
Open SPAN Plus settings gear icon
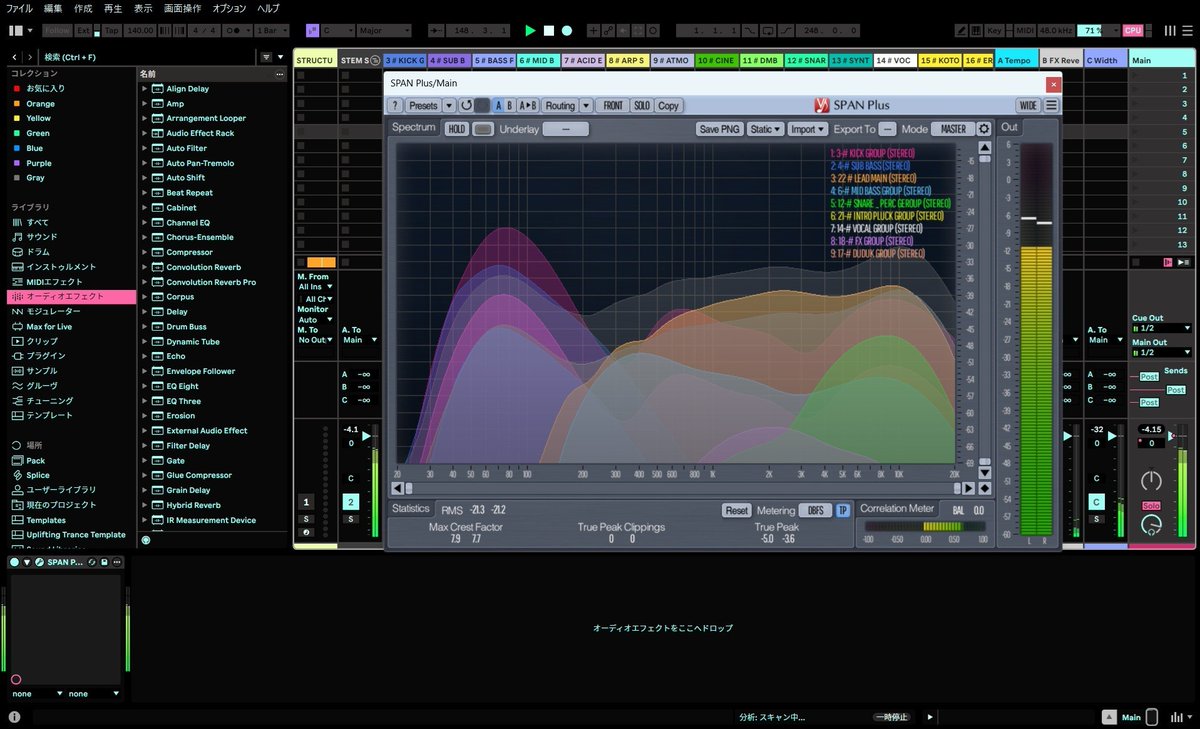[984, 129]
